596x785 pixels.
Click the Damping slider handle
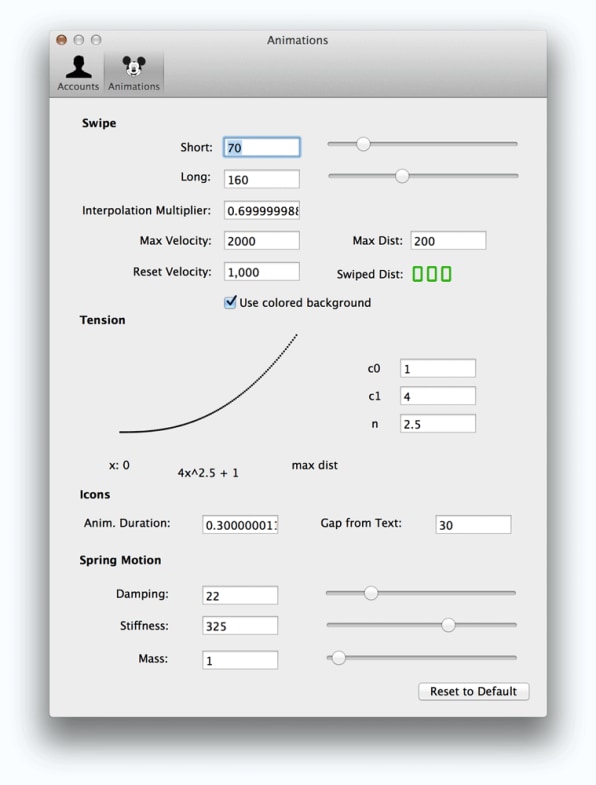coord(371,593)
